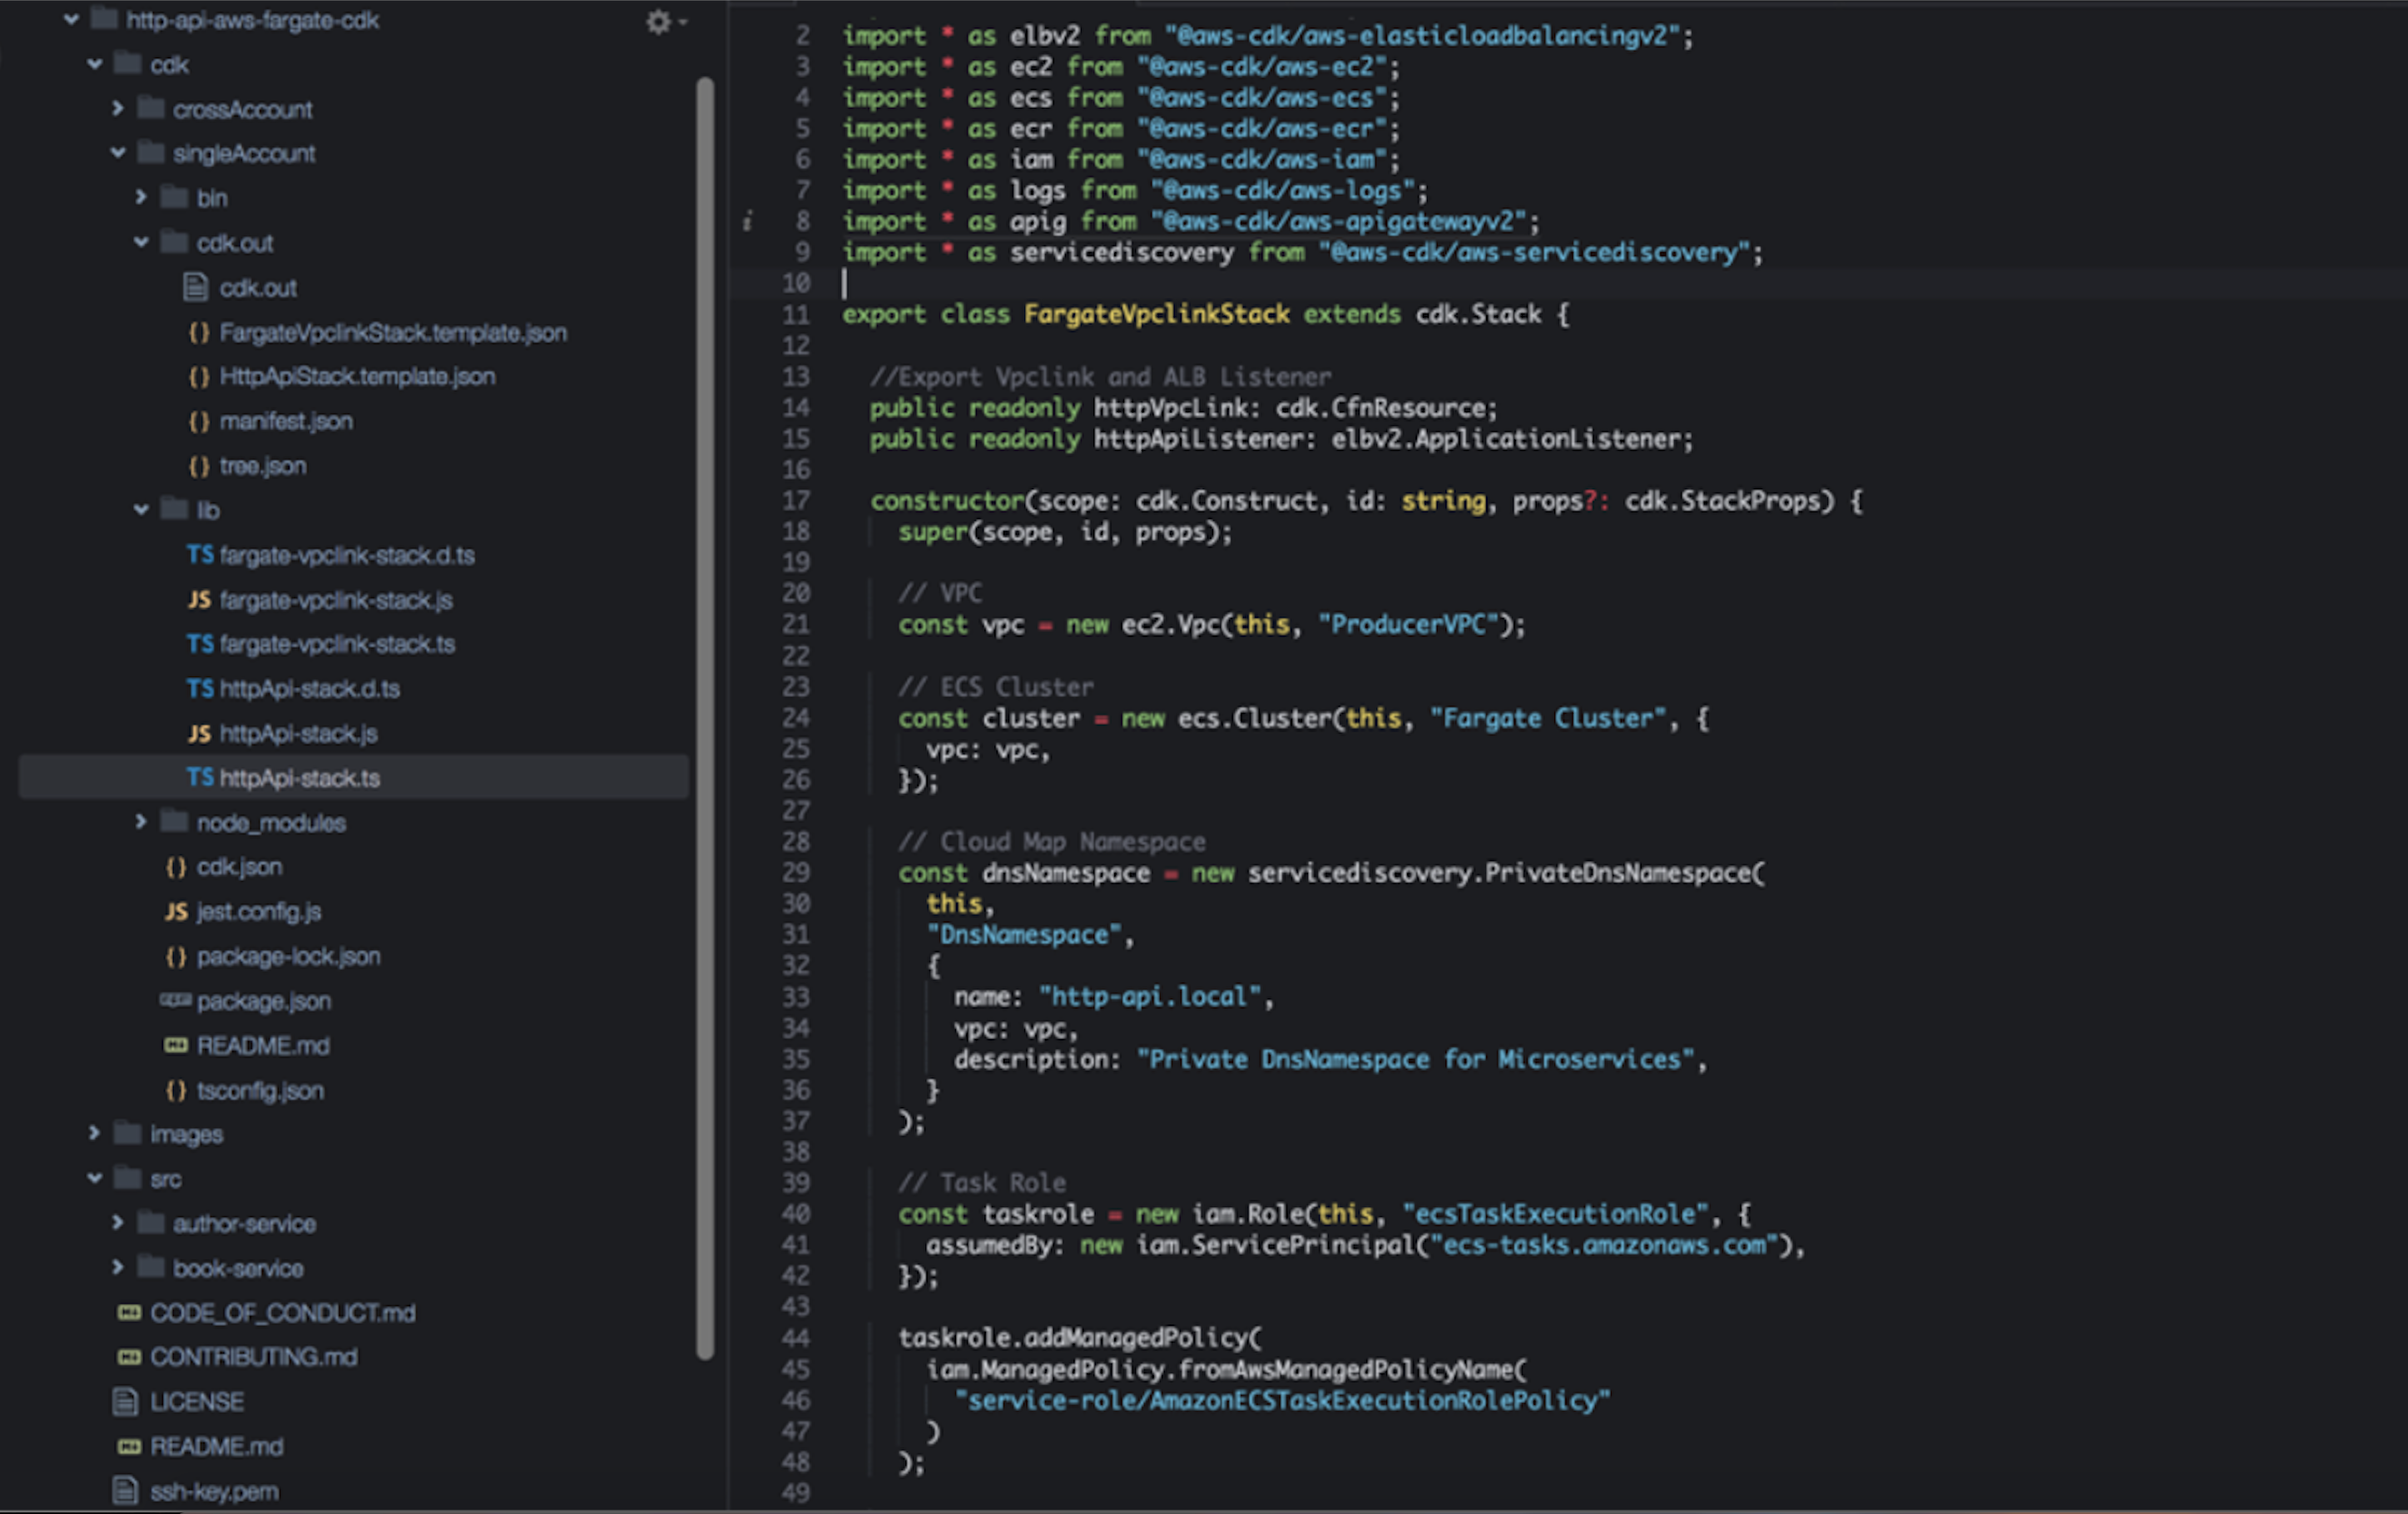Click the gear settings icon in file panel

[x=658, y=22]
